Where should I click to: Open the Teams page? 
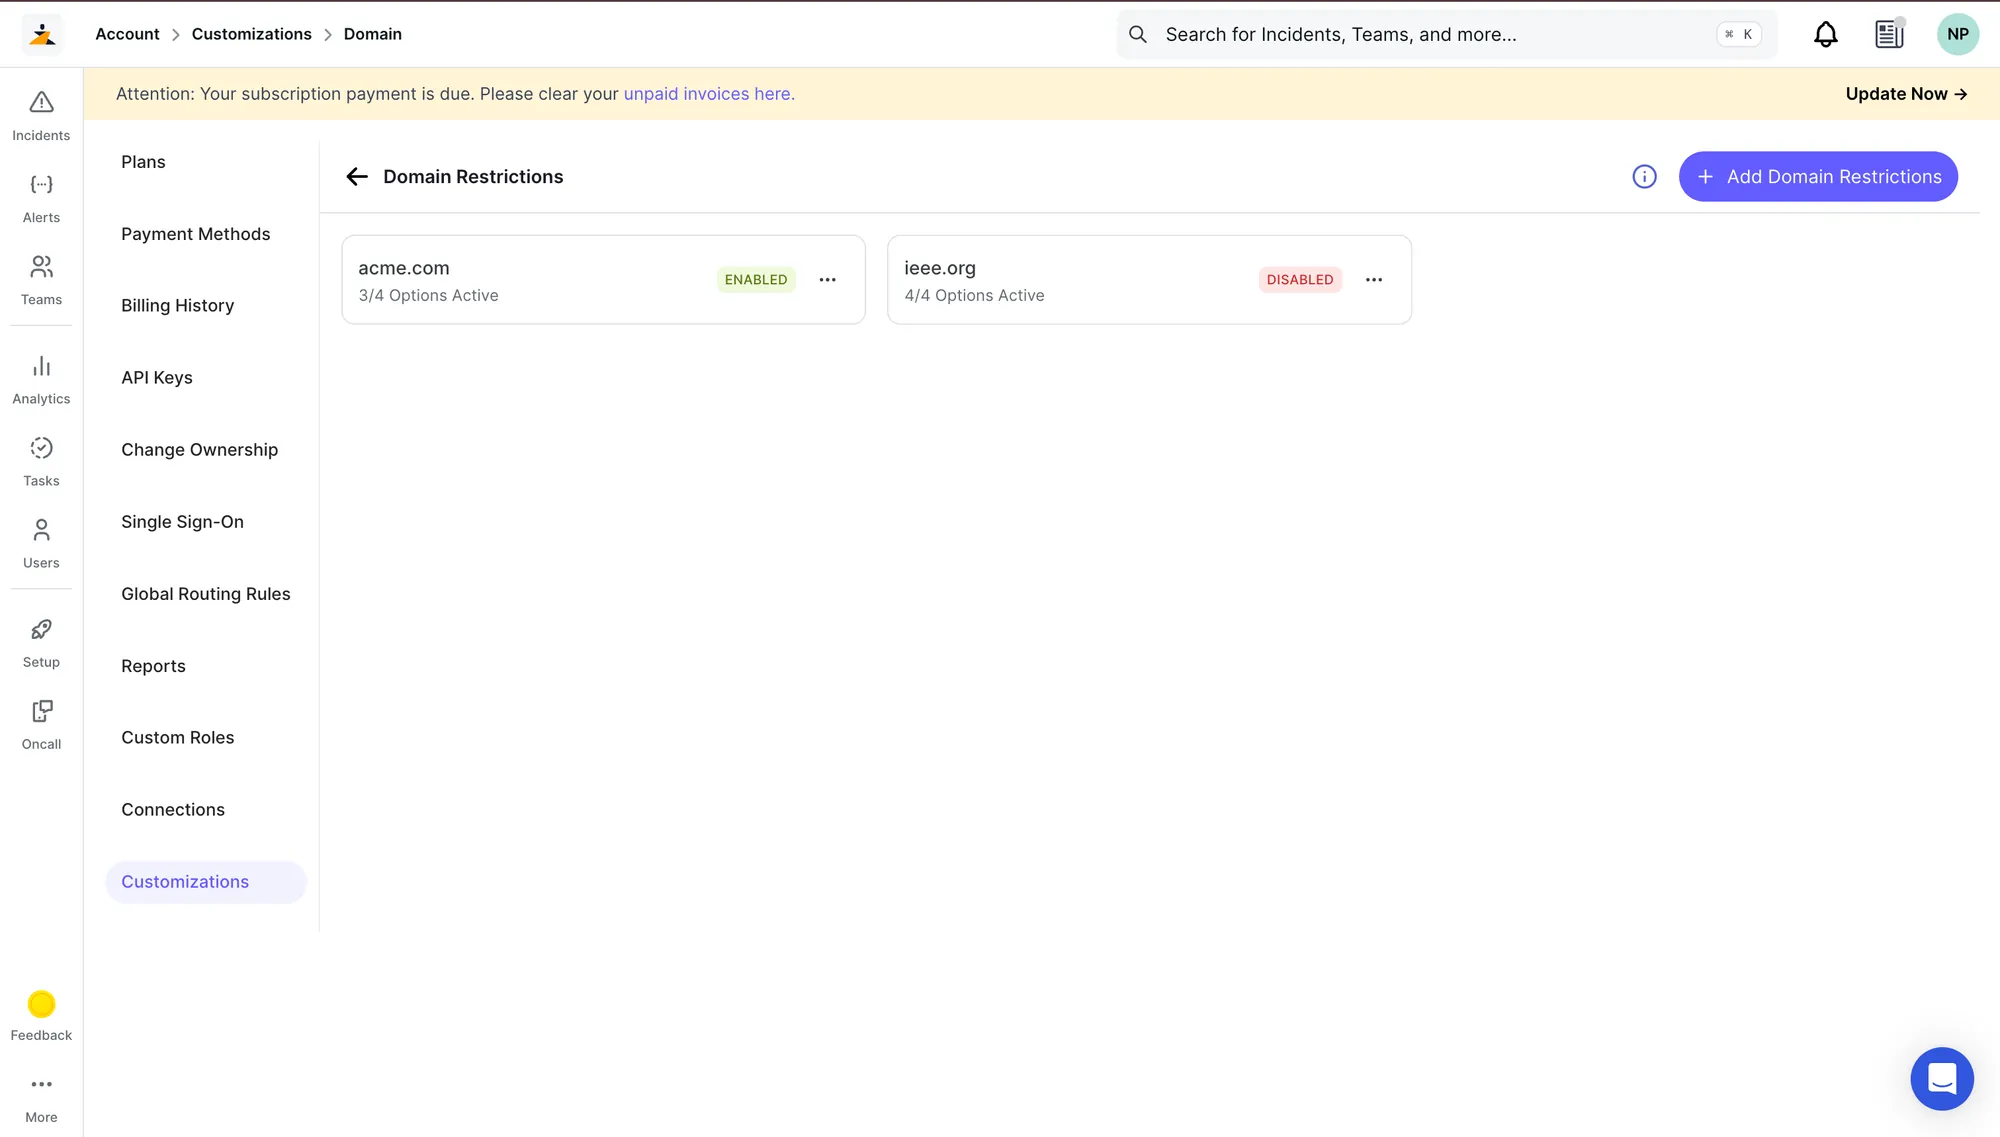tap(40, 277)
